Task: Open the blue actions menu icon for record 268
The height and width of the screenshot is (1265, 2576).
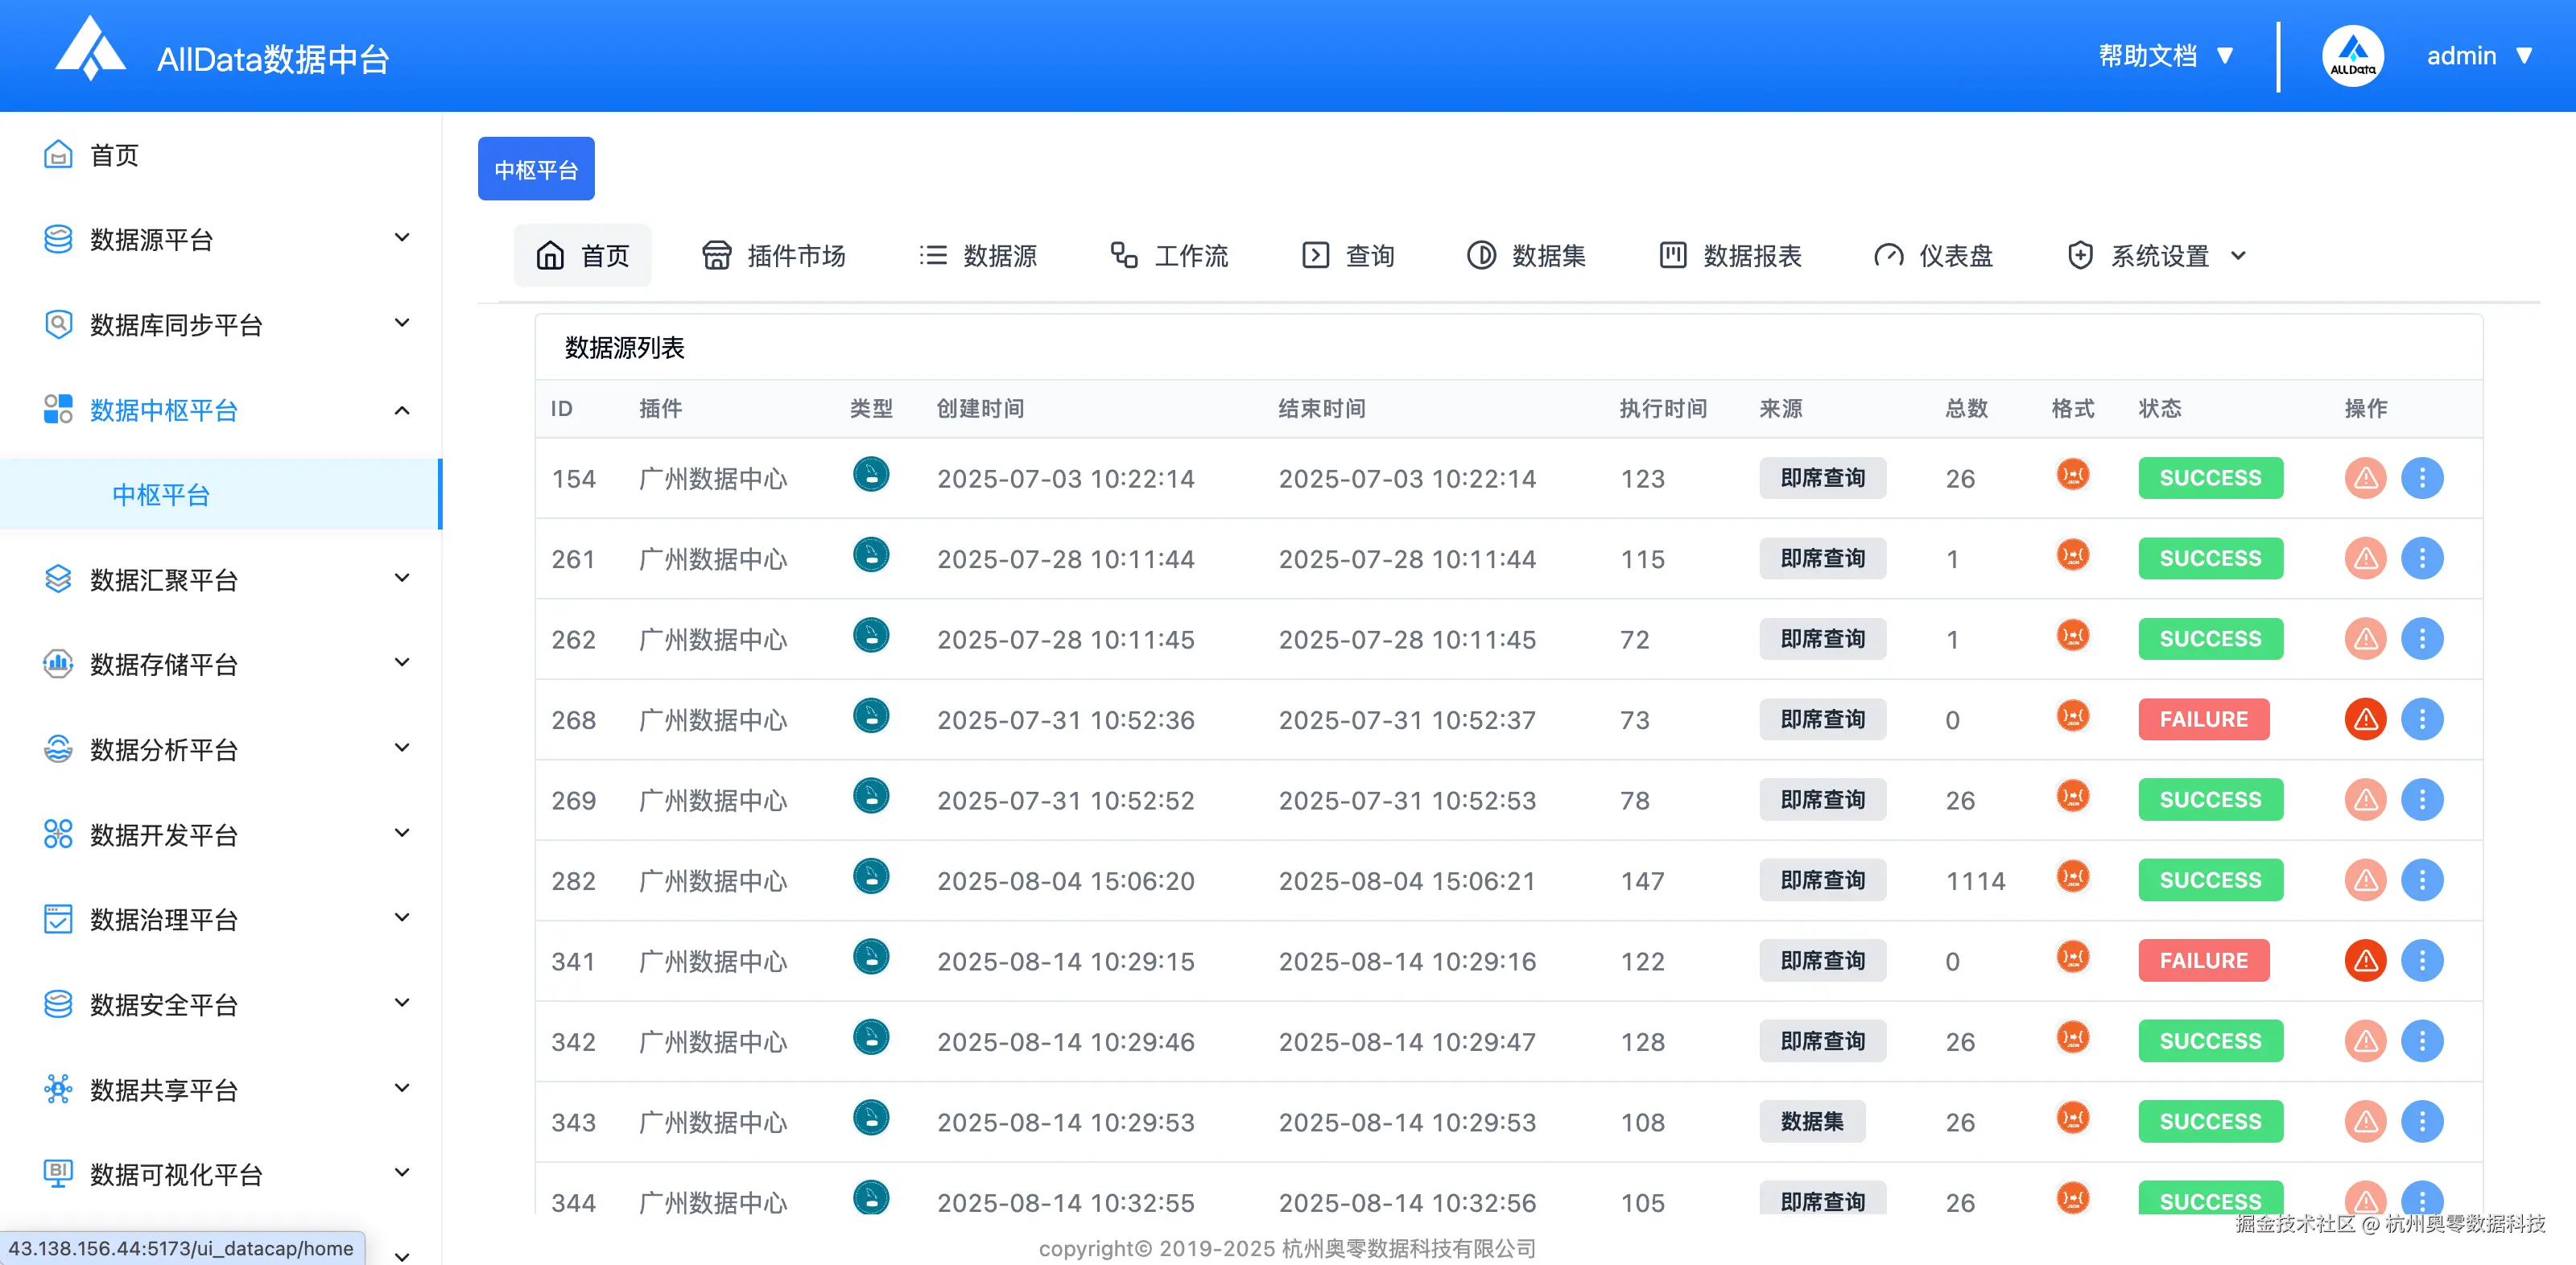Action: point(2423,719)
